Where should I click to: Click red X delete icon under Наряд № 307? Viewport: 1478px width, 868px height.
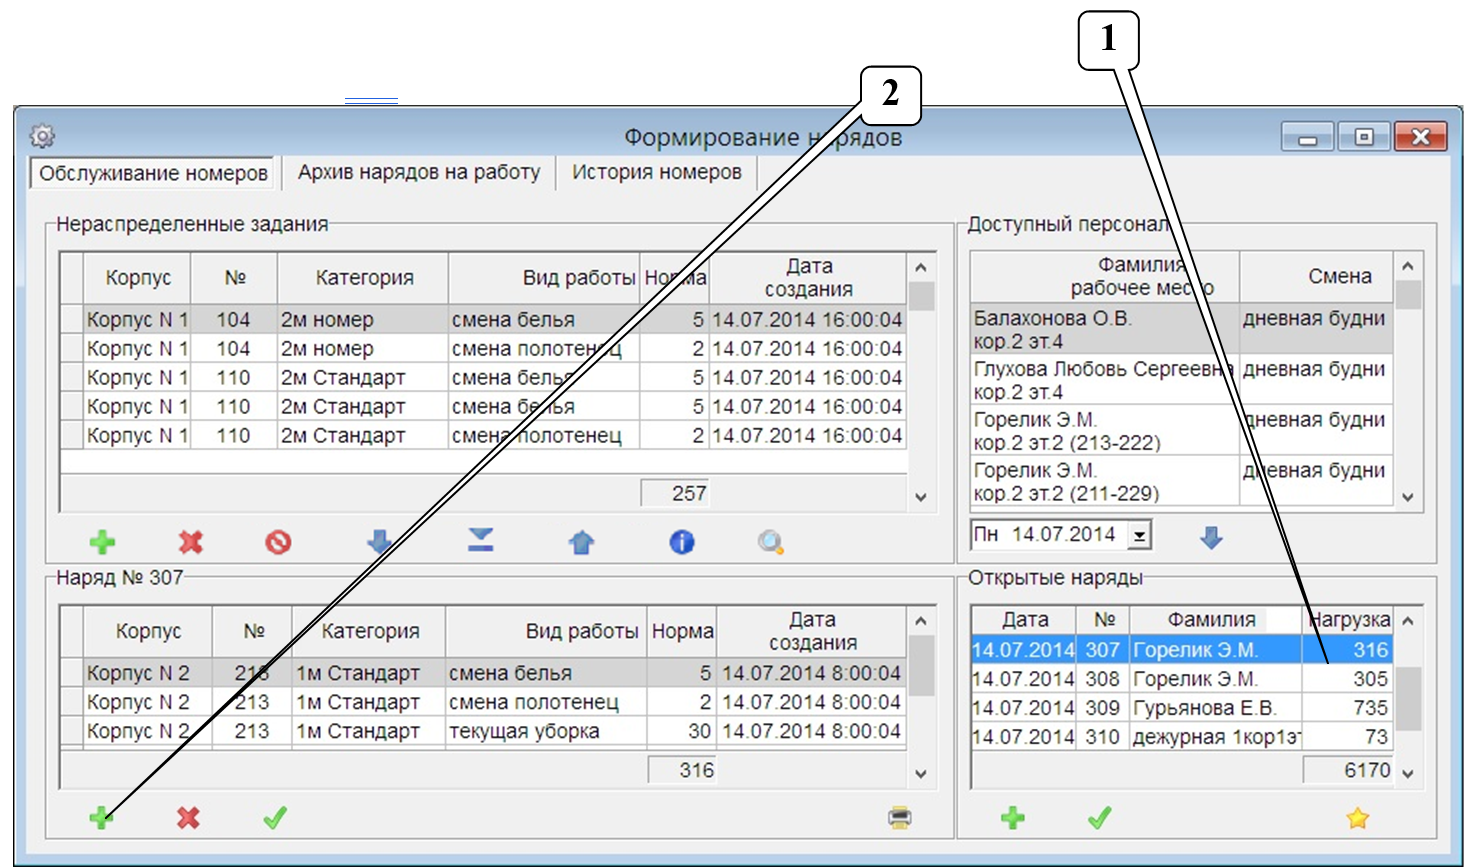coord(188,818)
